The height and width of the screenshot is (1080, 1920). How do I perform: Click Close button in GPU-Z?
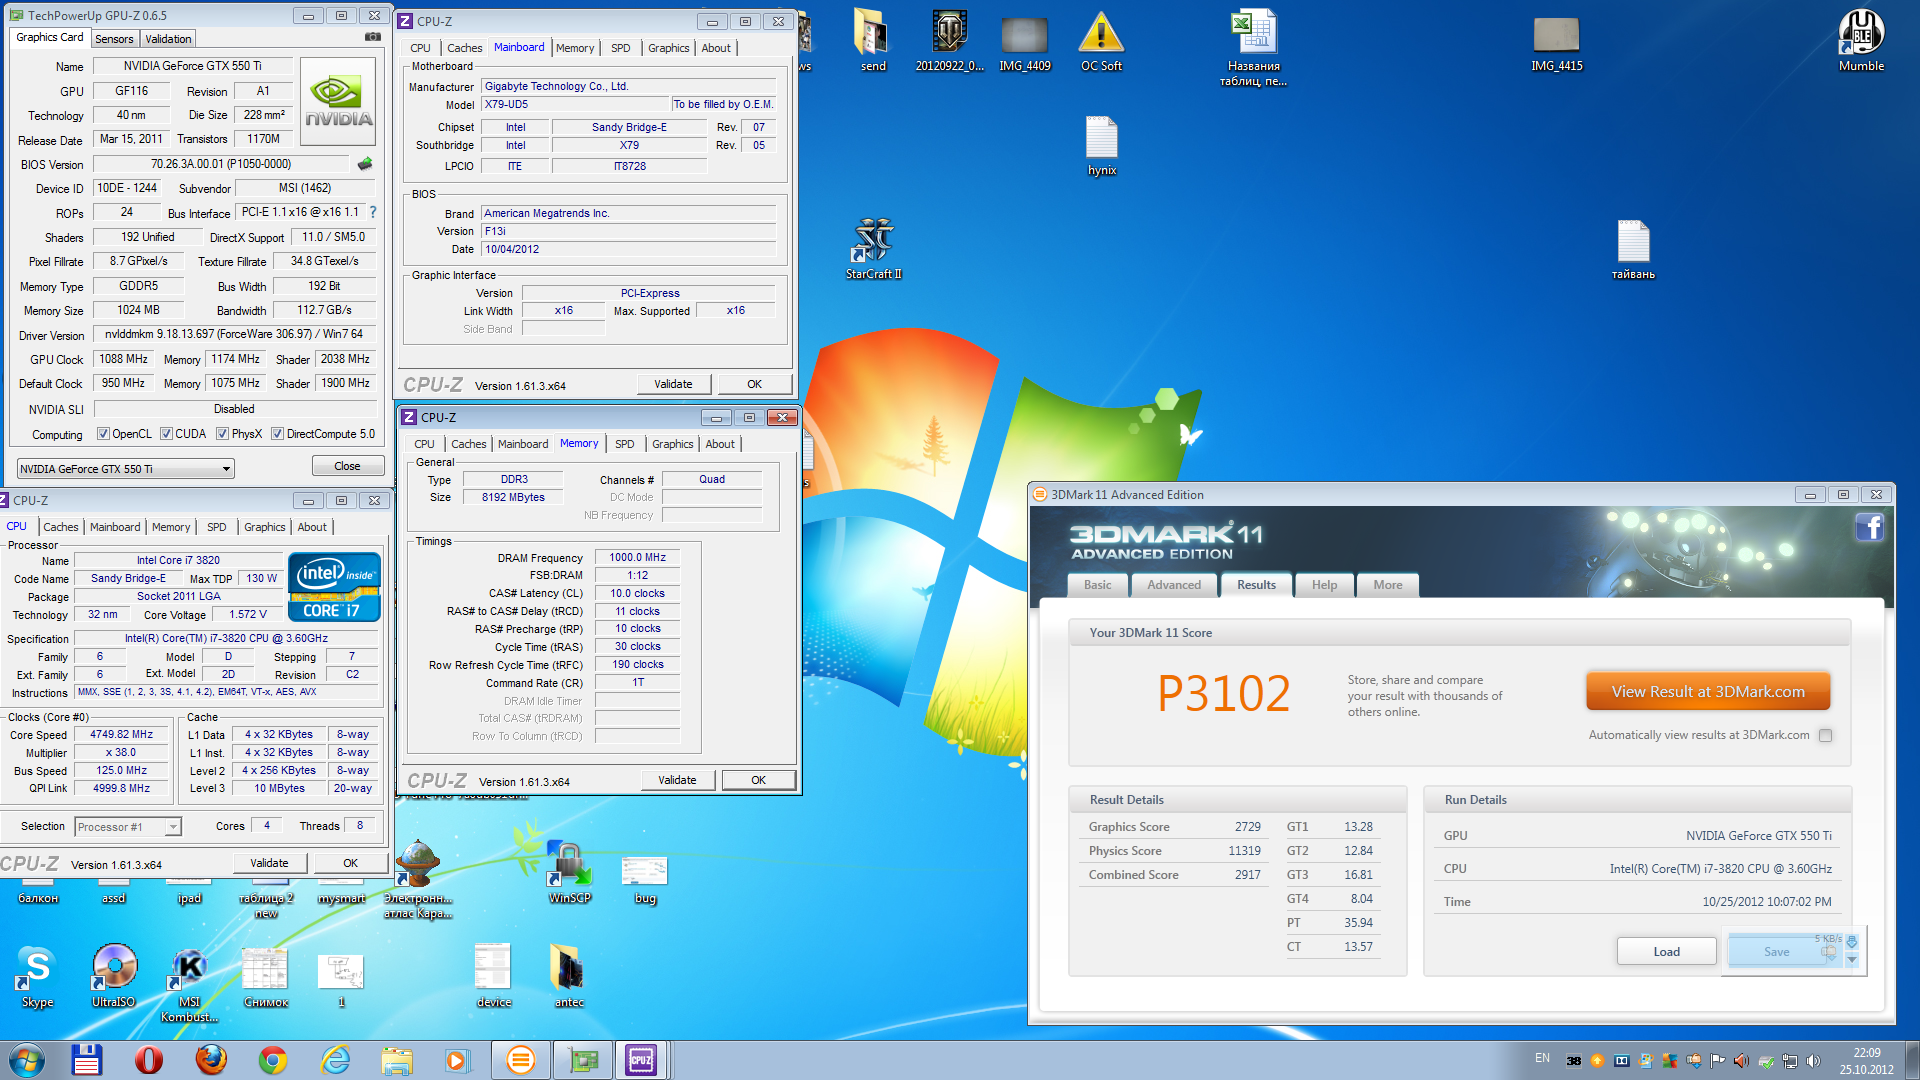point(347,466)
